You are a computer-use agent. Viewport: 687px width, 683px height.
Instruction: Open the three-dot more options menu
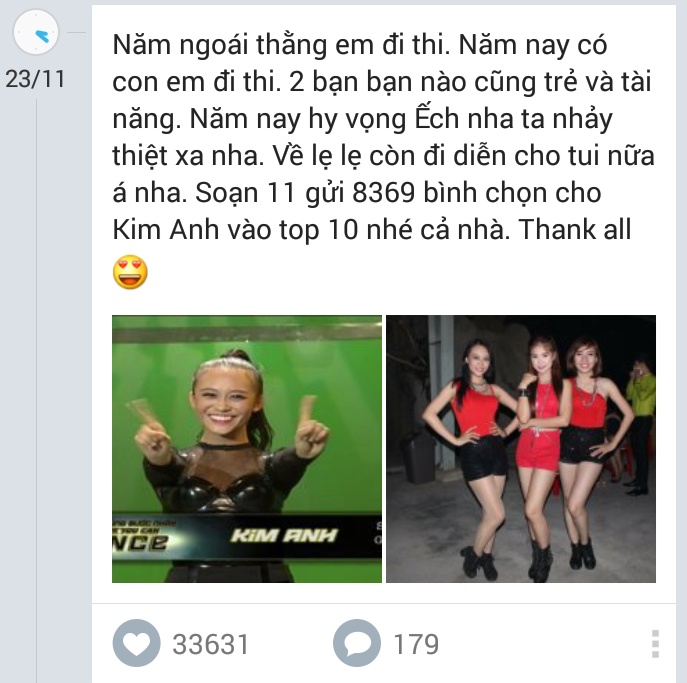point(655,644)
